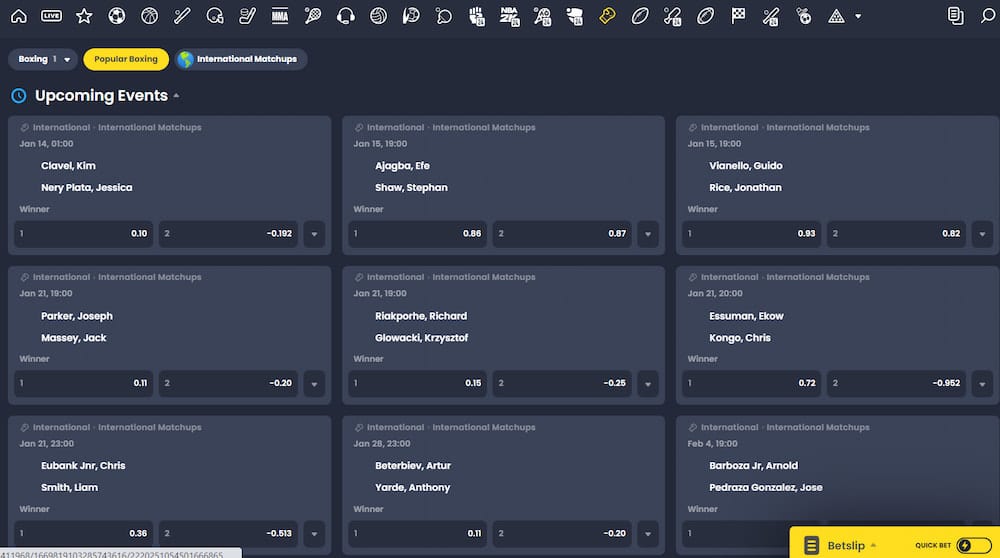Expand more markets for Beterbiev vs Yarde
Viewport: 1000px width, 558px height.
click(648, 534)
